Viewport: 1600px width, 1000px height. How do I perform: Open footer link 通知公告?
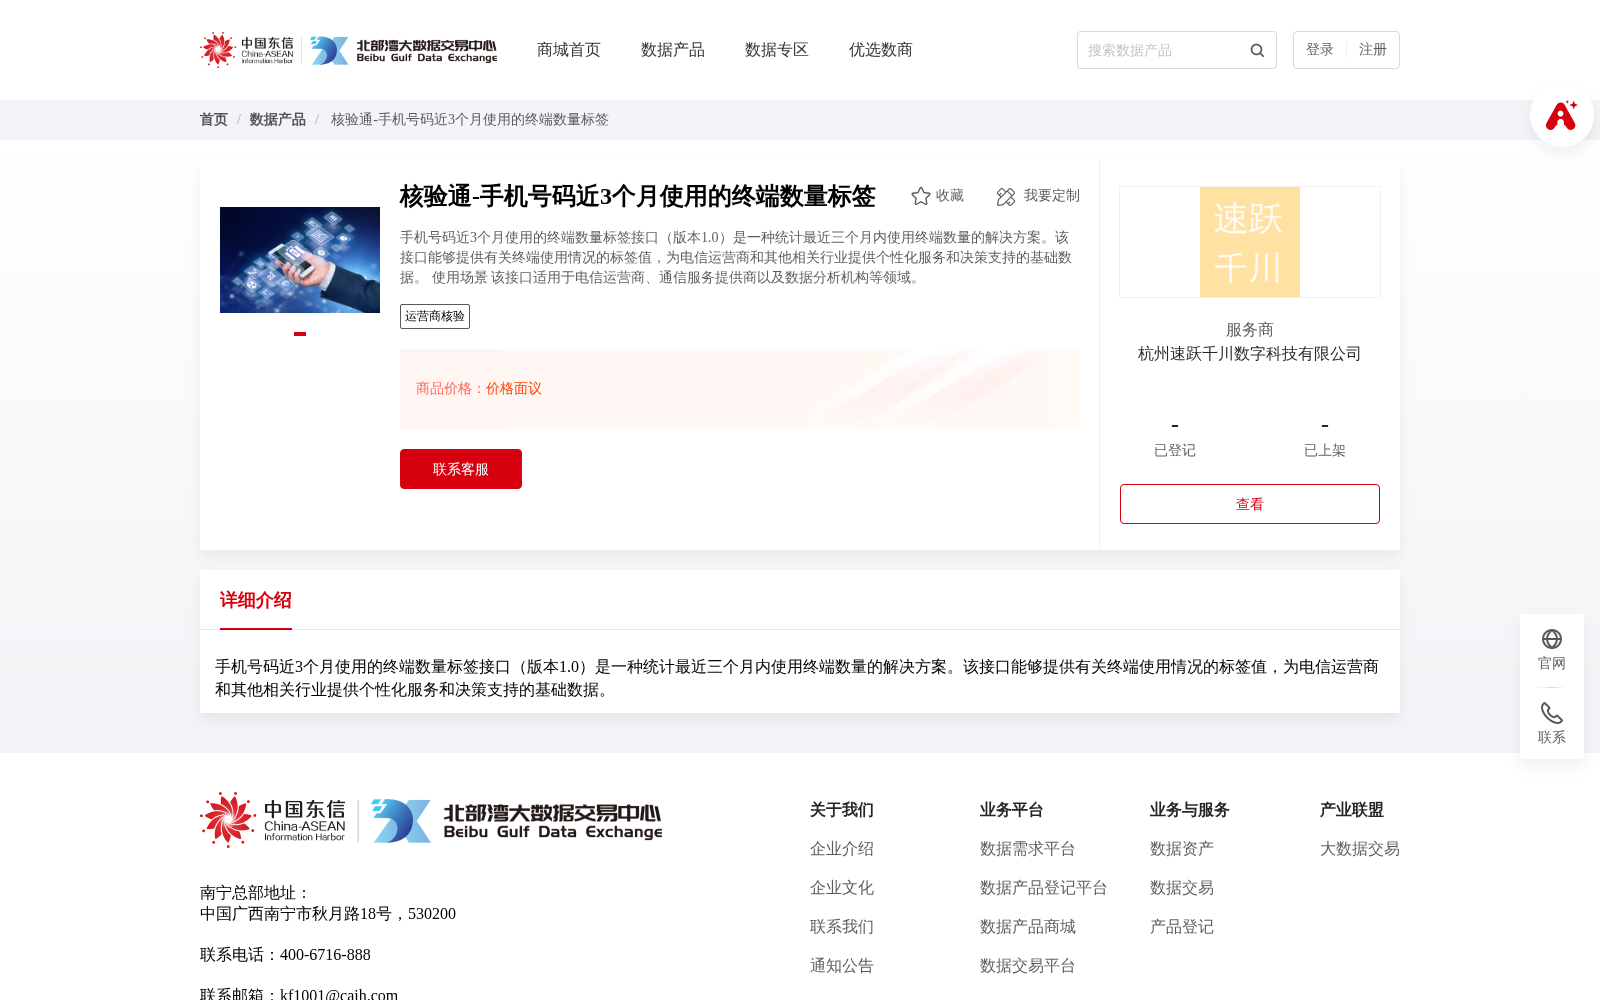842,966
